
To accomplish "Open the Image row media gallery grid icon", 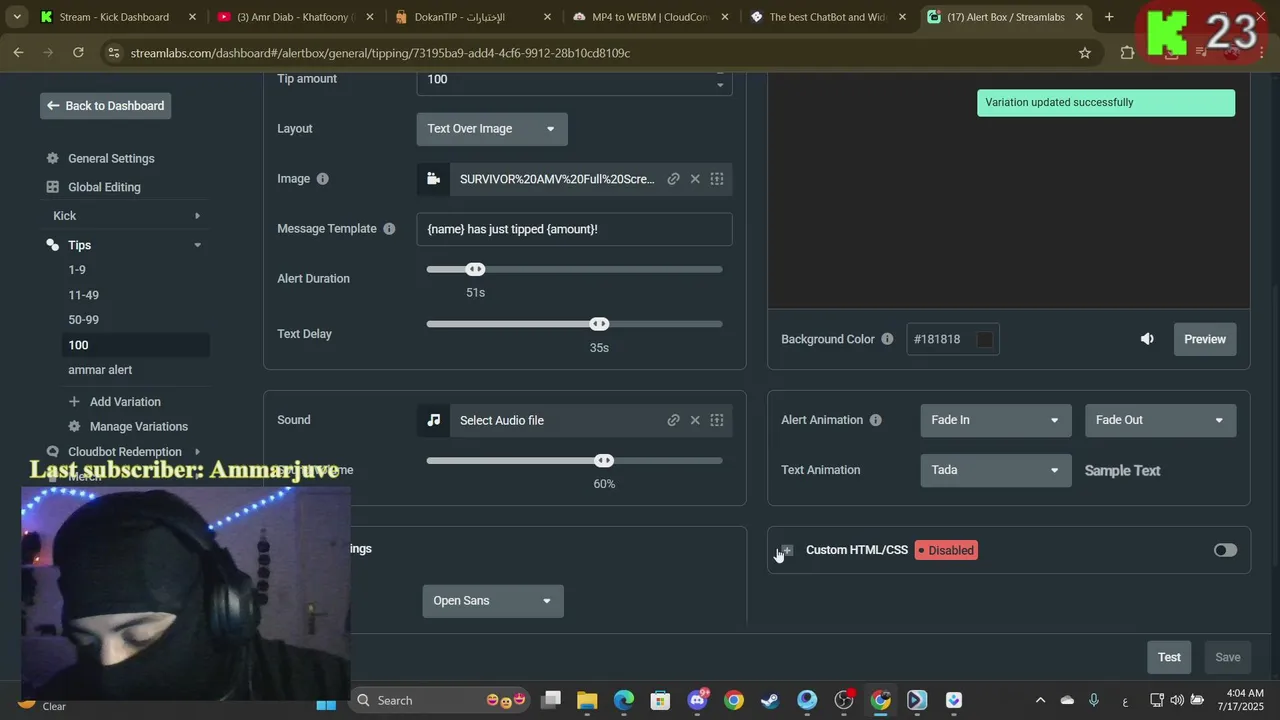I will tap(717, 179).
